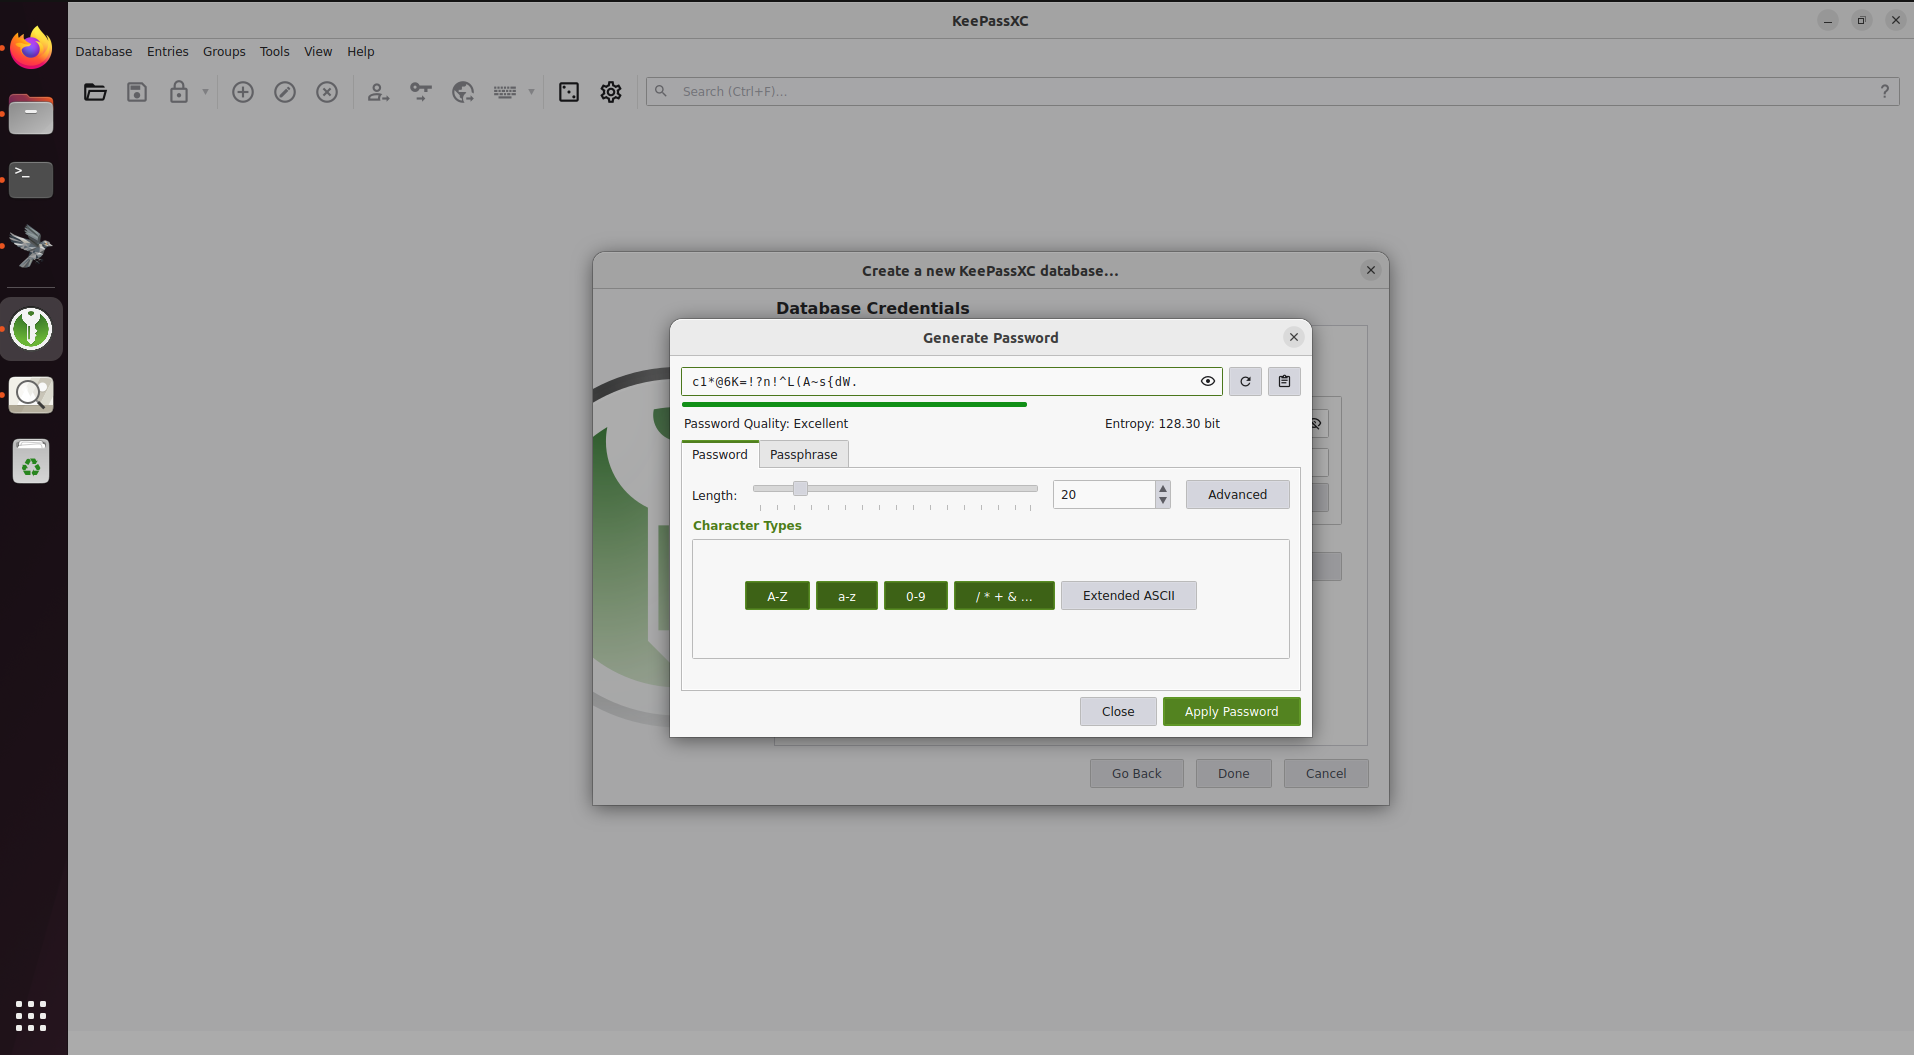Switch to the Passphrase tab
Viewport: 1914px width, 1055px height.
pos(804,454)
